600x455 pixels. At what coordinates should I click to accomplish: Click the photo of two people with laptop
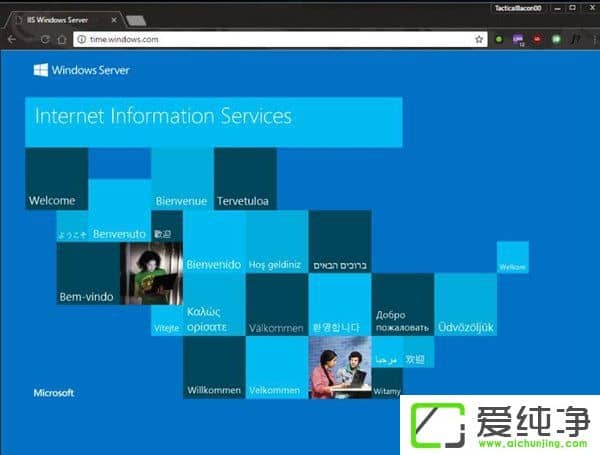click(x=340, y=368)
